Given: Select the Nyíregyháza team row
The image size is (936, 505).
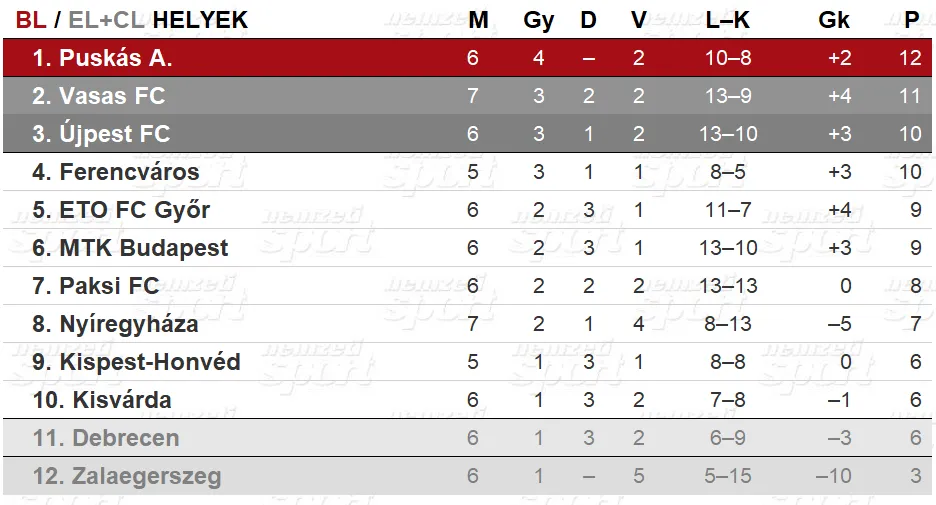Looking at the screenshot, I should [467, 324].
